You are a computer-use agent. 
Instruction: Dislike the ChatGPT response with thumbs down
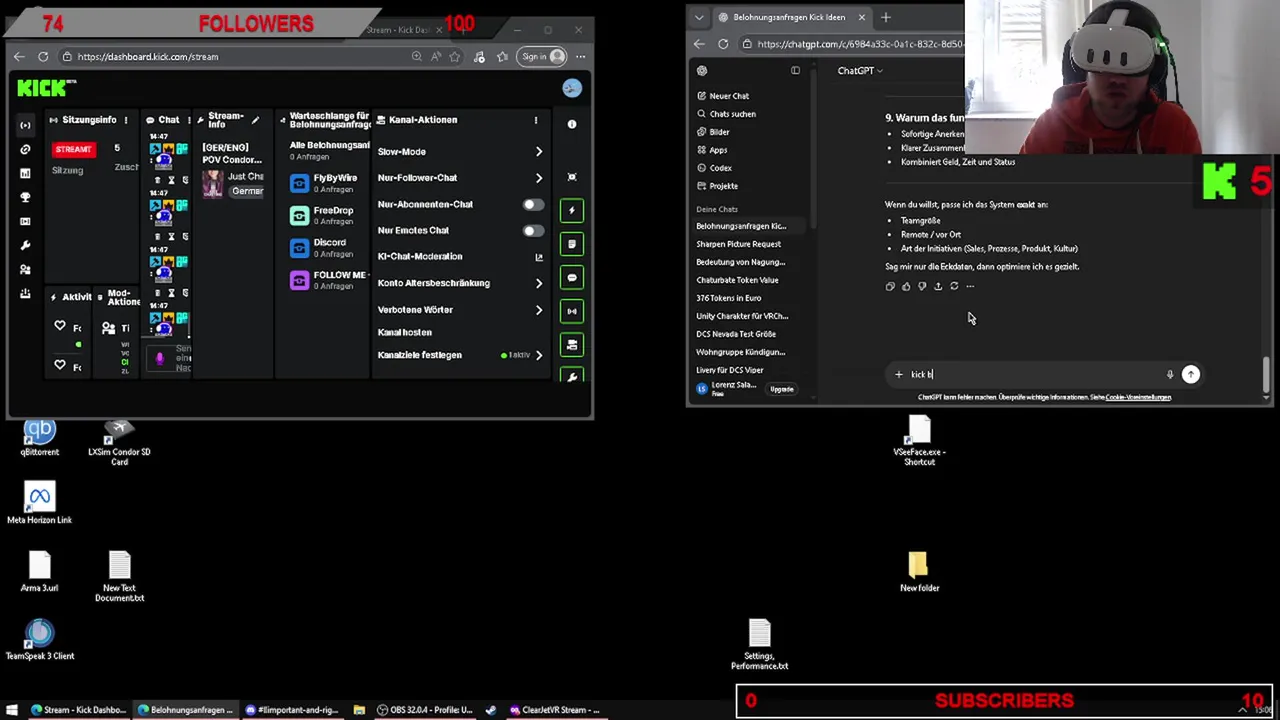click(922, 287)
